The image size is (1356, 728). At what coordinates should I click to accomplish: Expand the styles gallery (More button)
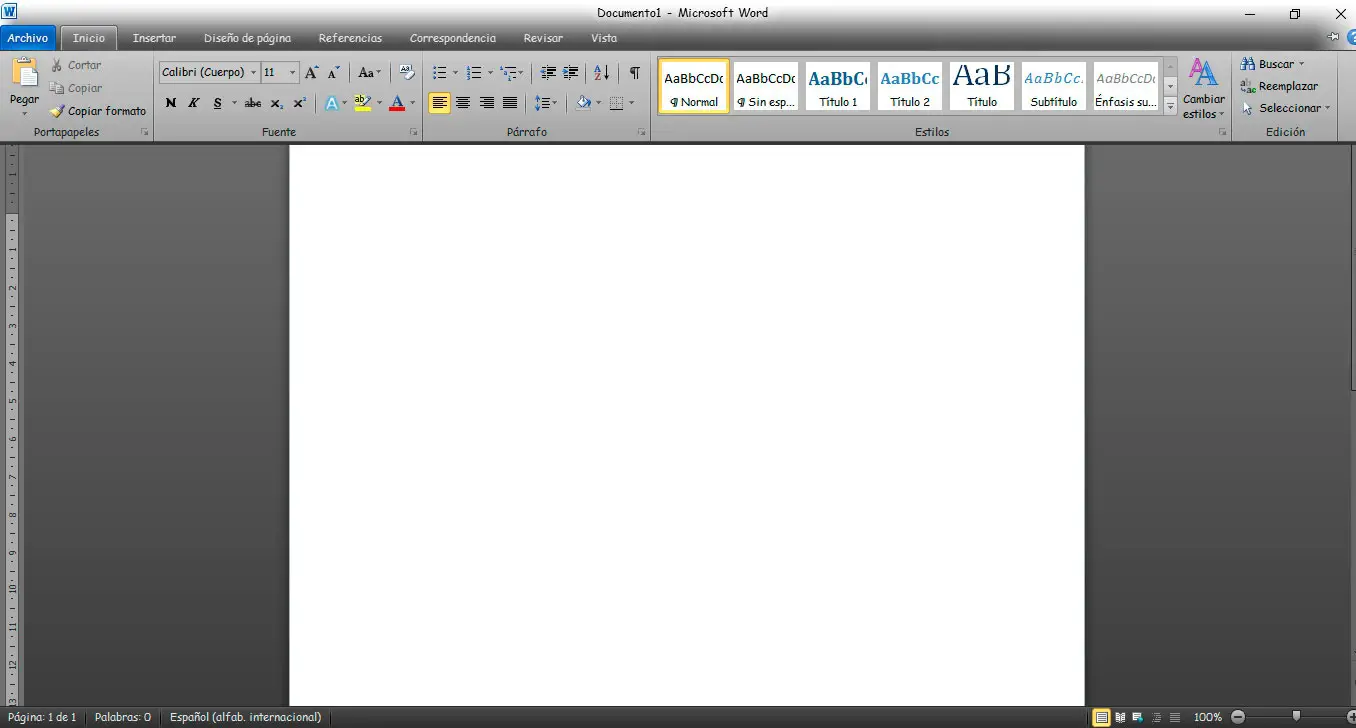pyautogui.click(x=1170, y=105)
